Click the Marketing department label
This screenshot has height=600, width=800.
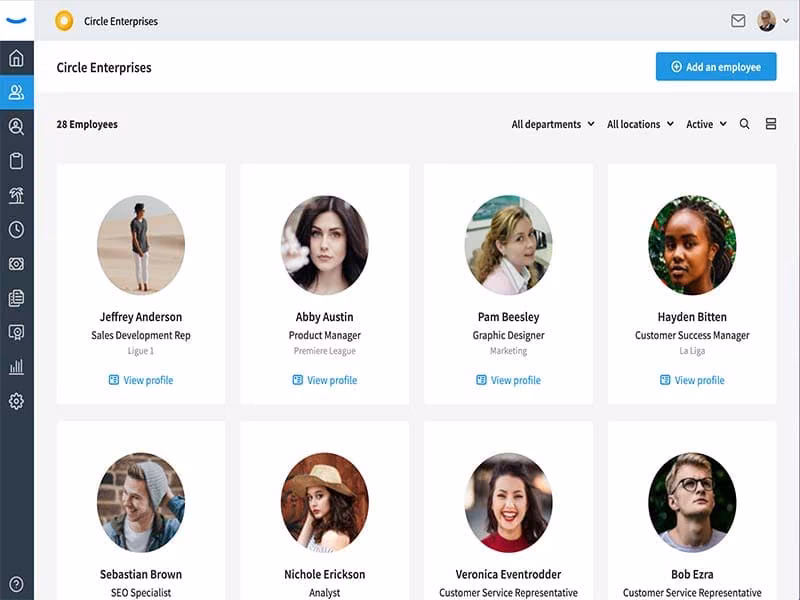click(x=508, y=351)
